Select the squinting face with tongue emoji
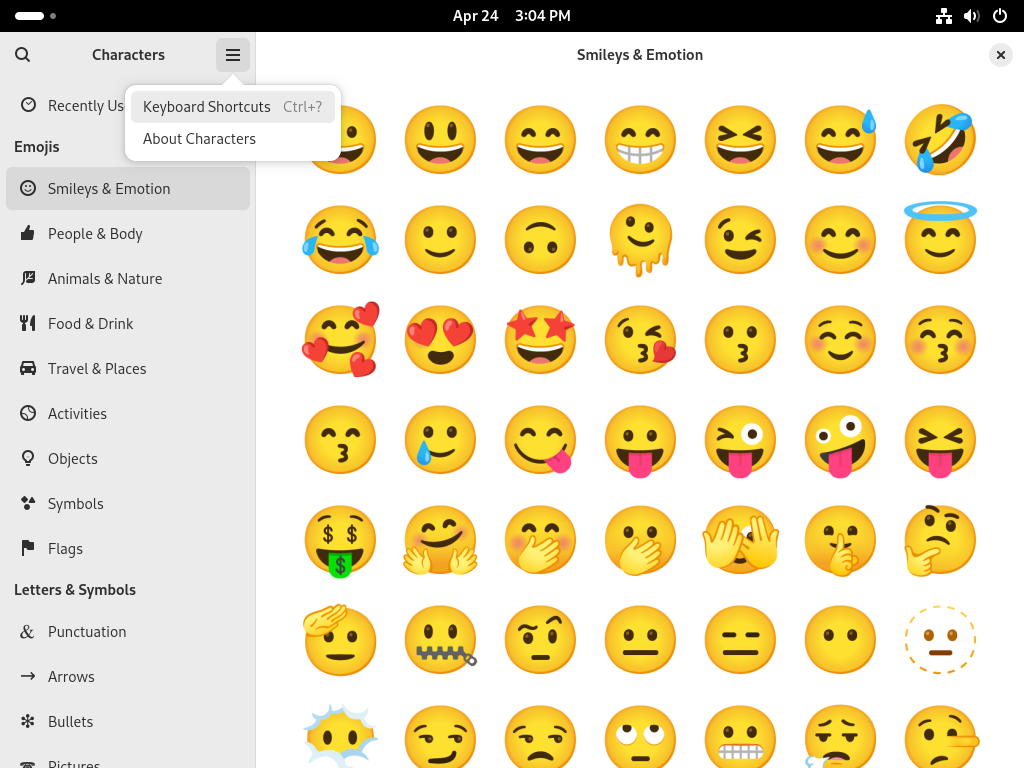 pyautogui.click(x=940, y=440)
